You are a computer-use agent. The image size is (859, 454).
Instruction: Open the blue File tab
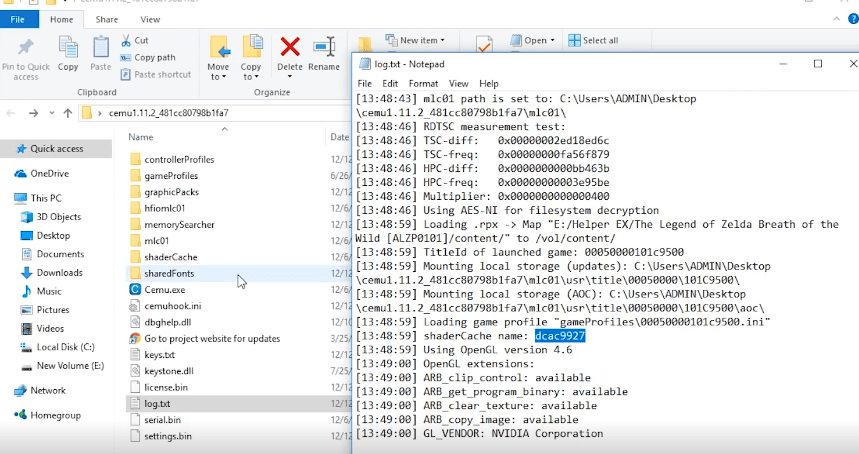tap(19, 19)
